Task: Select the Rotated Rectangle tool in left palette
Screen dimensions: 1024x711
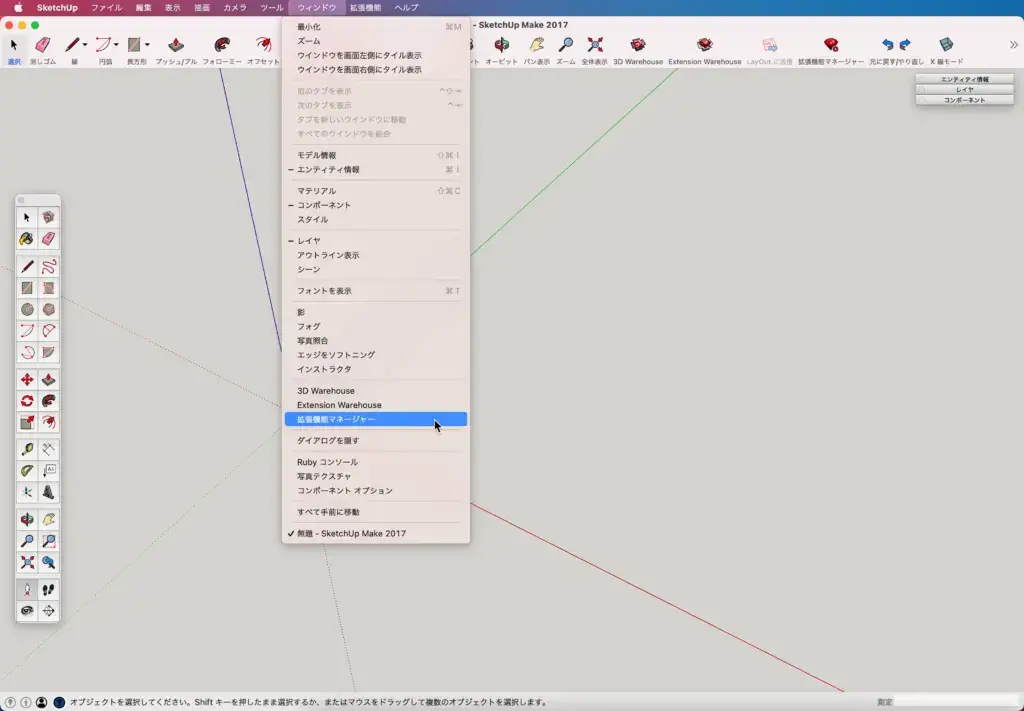Action: tap(48, 288)
